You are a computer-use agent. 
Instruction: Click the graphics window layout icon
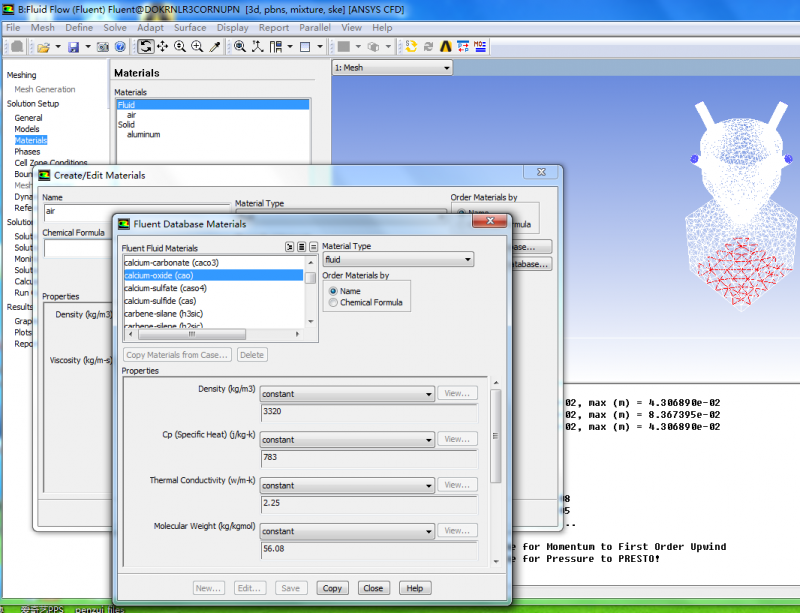(x=305, y=47)
